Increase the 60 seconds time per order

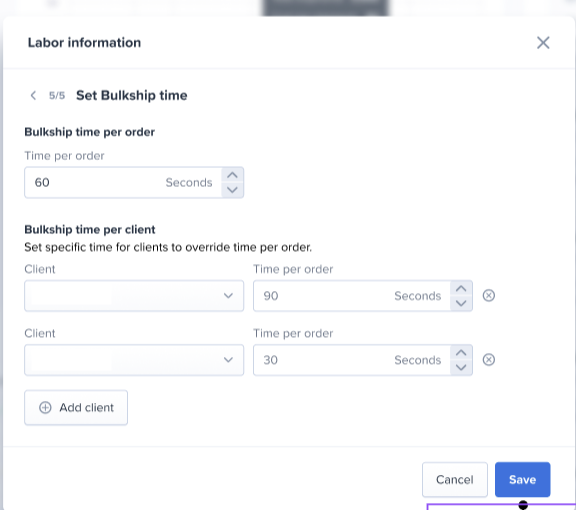(x=232, y=175)
